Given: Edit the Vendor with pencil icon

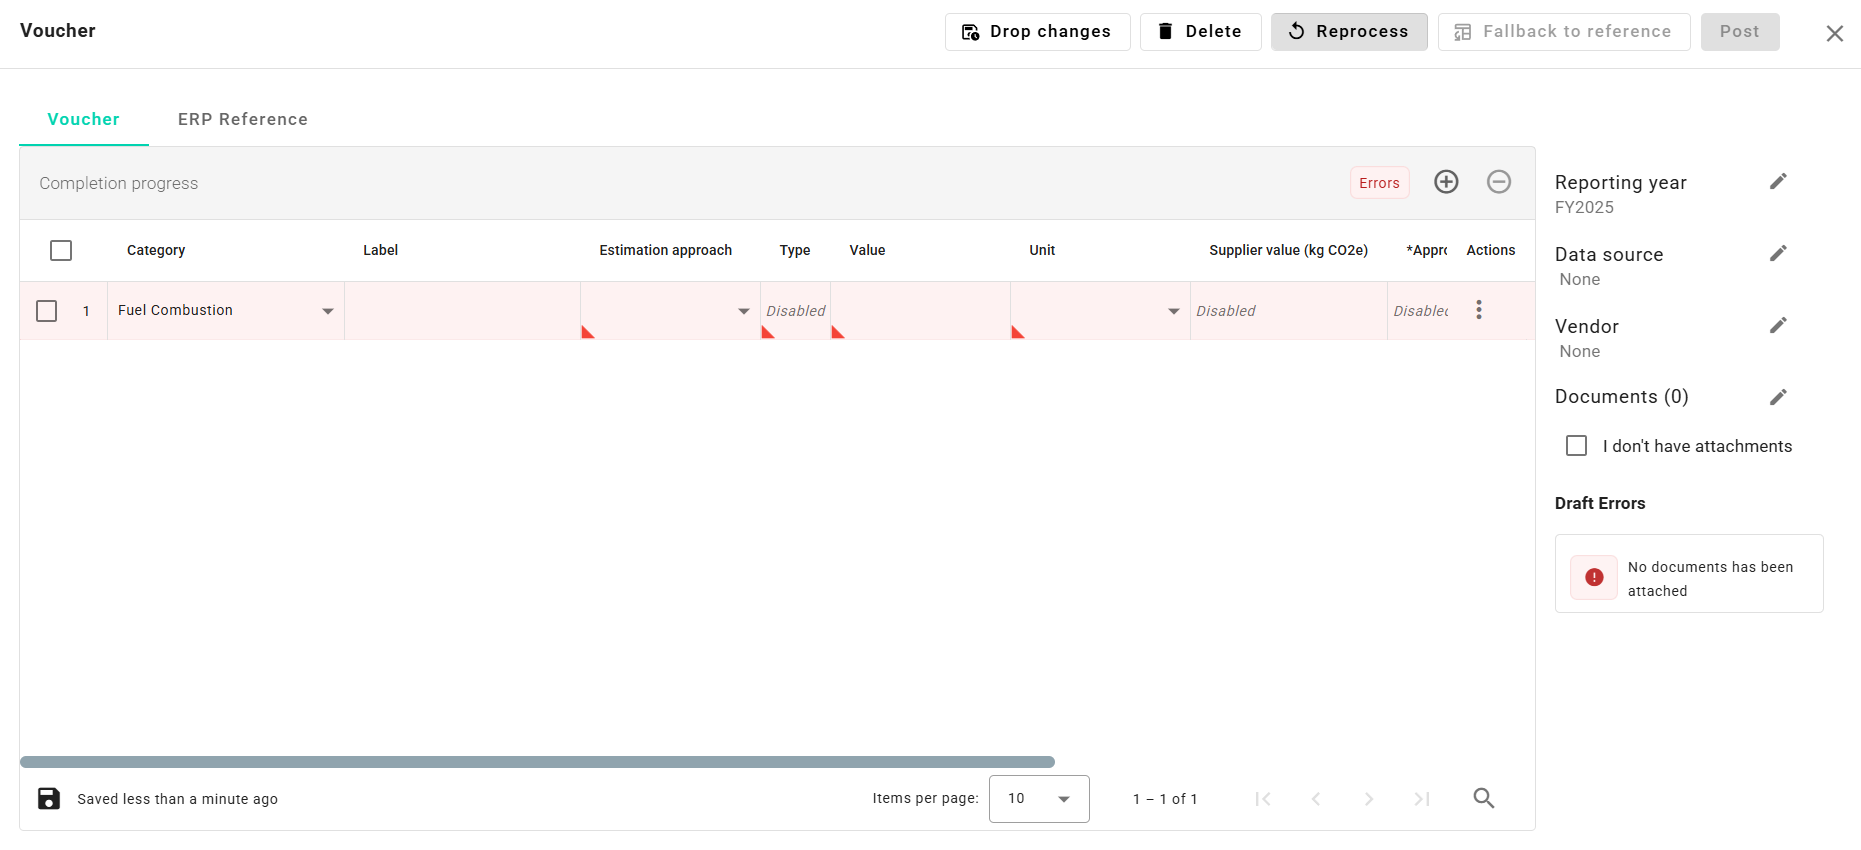Looking at the screenshot, I should tap(1777, 326).
